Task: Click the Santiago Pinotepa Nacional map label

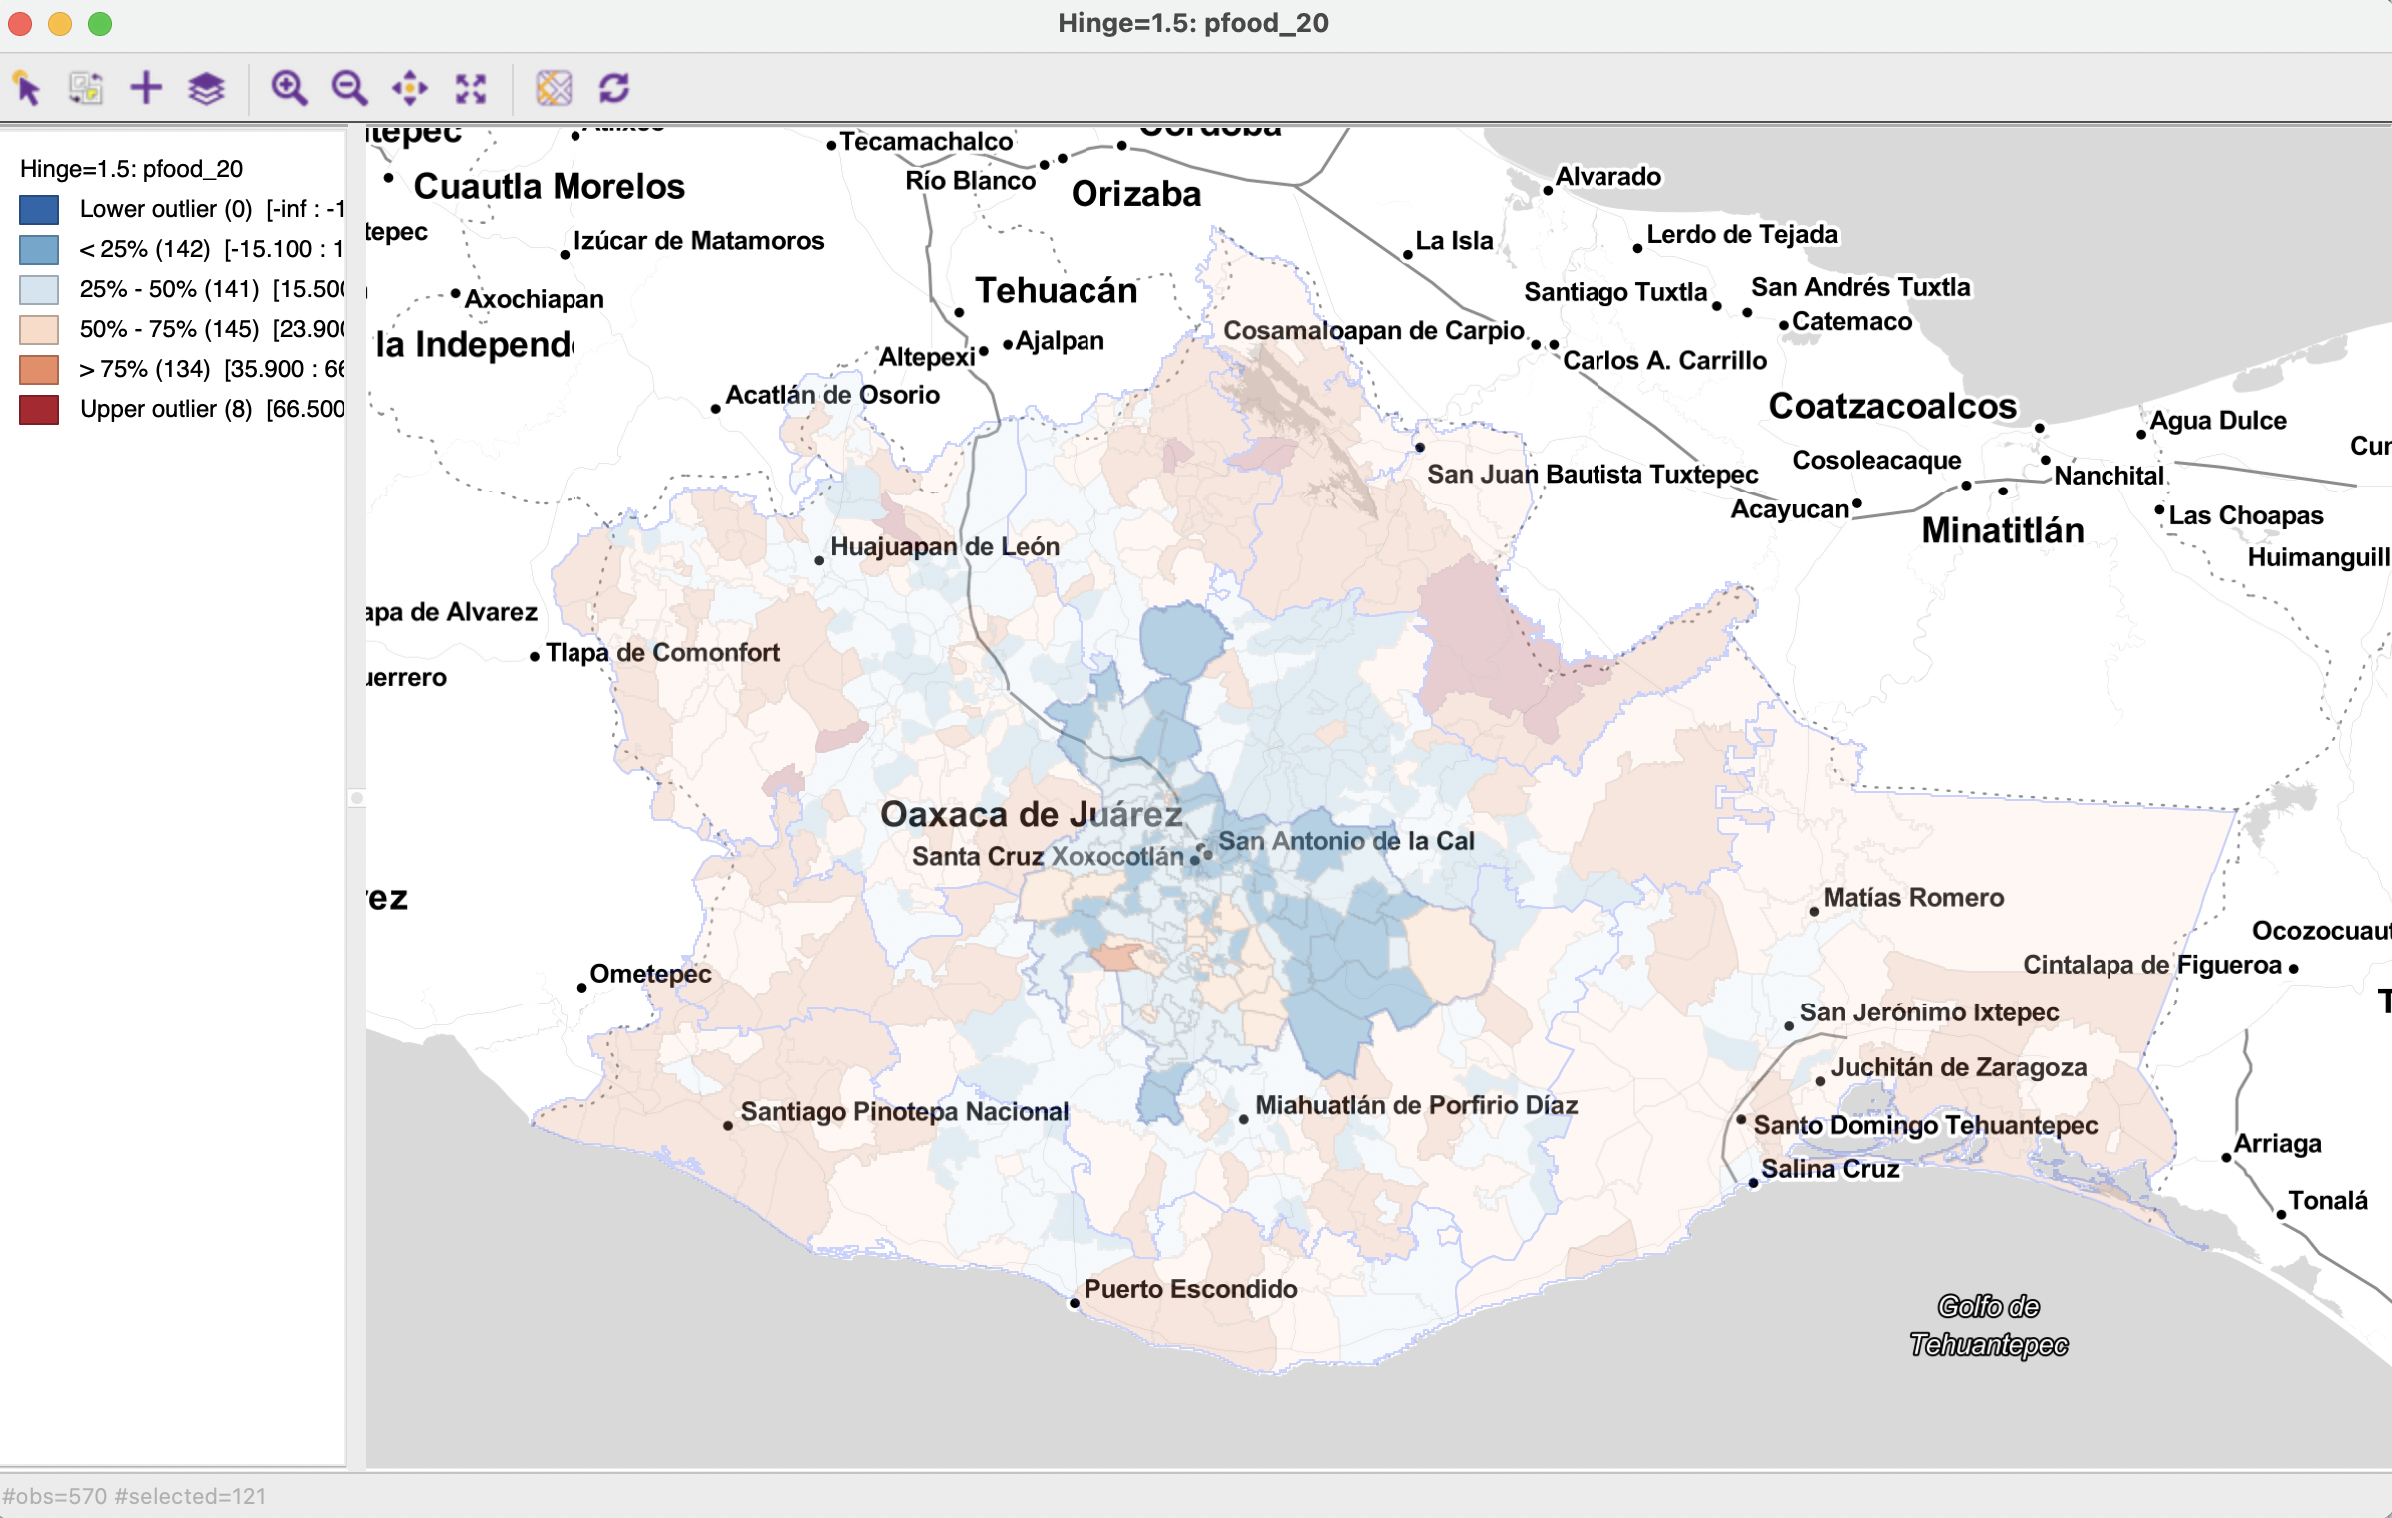Action: [x=904, y=1111]
